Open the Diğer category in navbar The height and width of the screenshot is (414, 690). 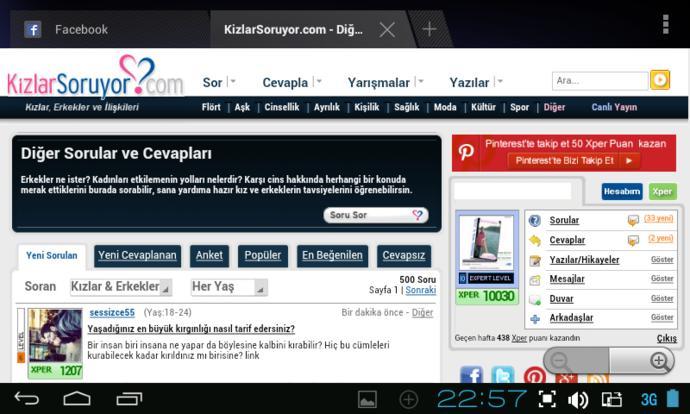[554, 107]
